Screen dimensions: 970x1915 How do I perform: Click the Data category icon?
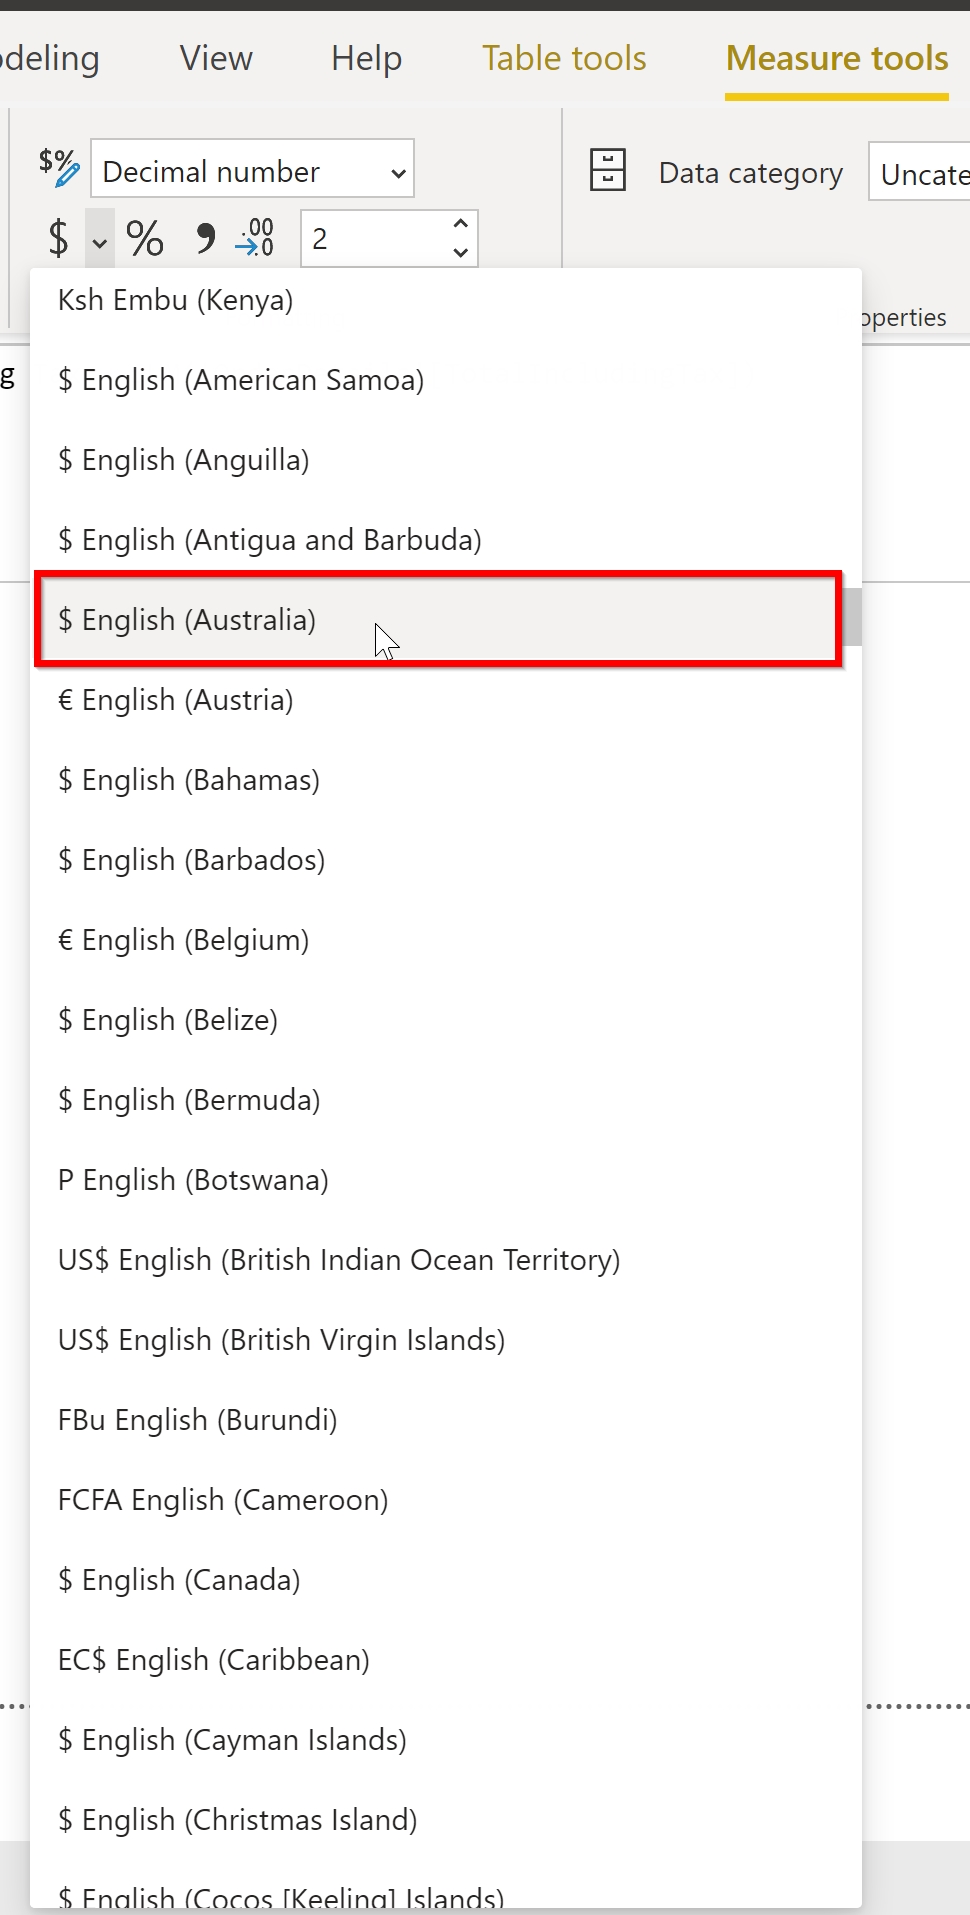(607, 170)
